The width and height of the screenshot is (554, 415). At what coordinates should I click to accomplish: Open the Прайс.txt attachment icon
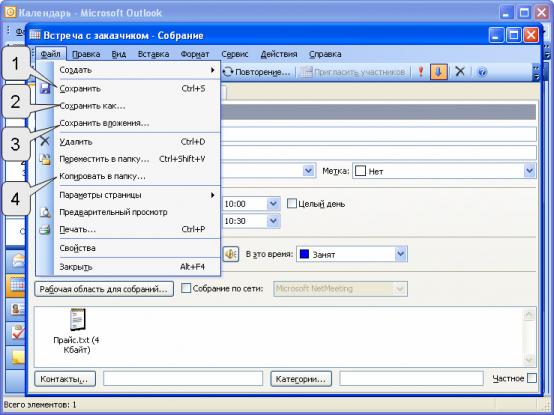[x=77, y=319]
